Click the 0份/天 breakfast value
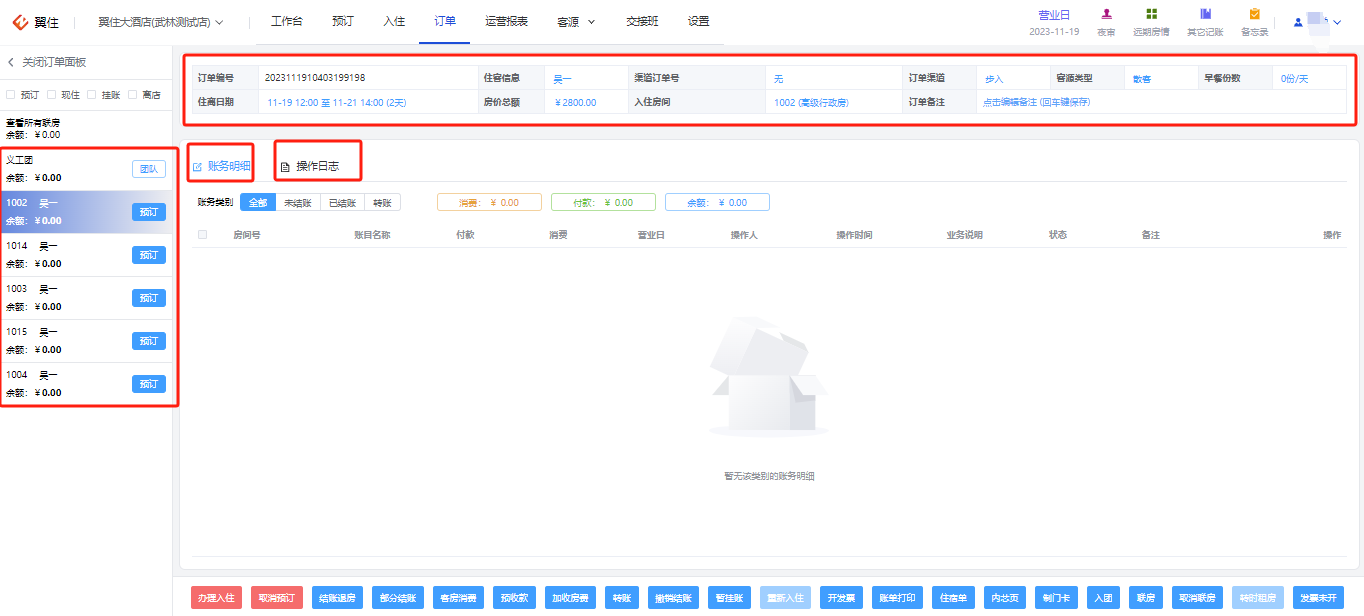 tap(1294, 78)
